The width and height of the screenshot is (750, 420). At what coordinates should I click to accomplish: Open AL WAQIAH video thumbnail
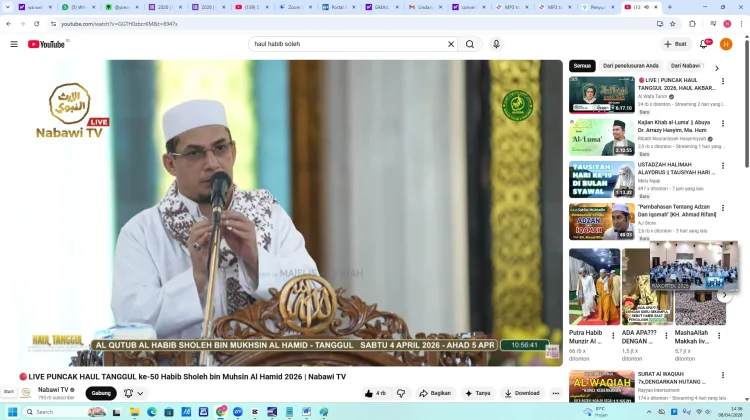tap(602, 386)
